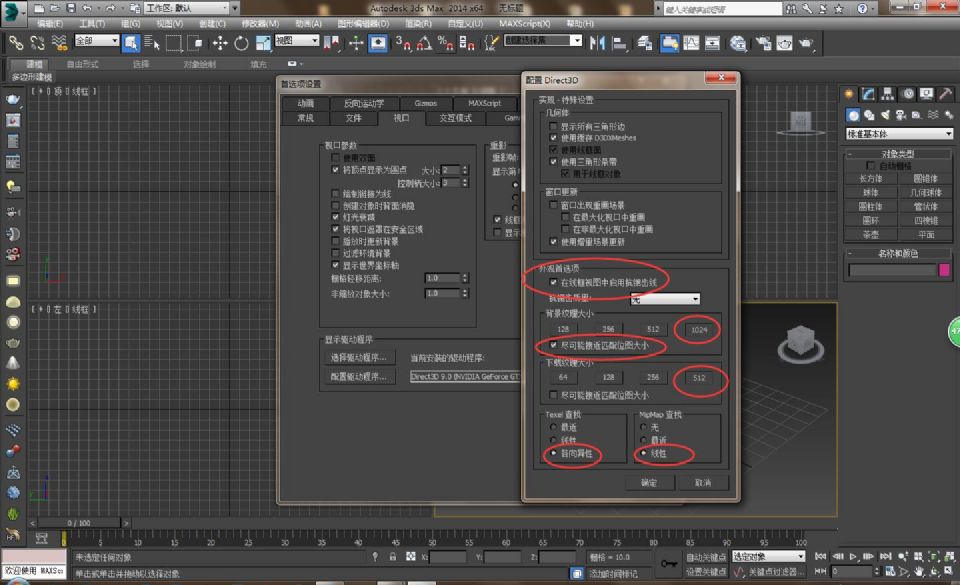
Task: Toggle 显示世界坐标轴 checkbox
Action: (336, 265)
